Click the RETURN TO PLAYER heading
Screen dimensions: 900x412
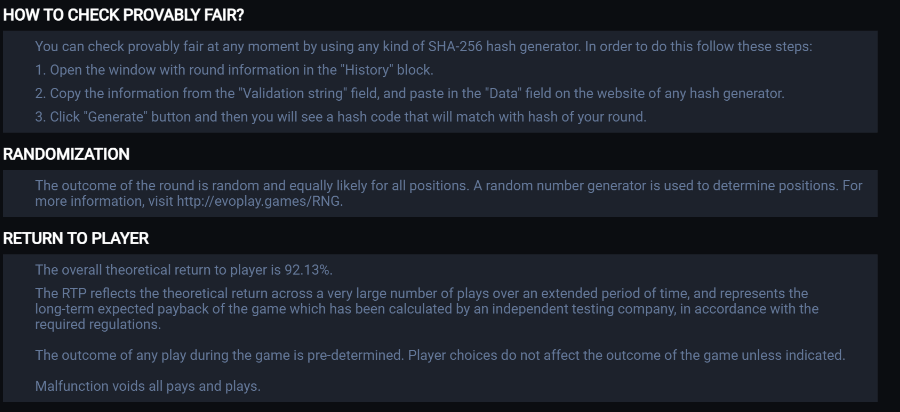(x=76, y=238)
